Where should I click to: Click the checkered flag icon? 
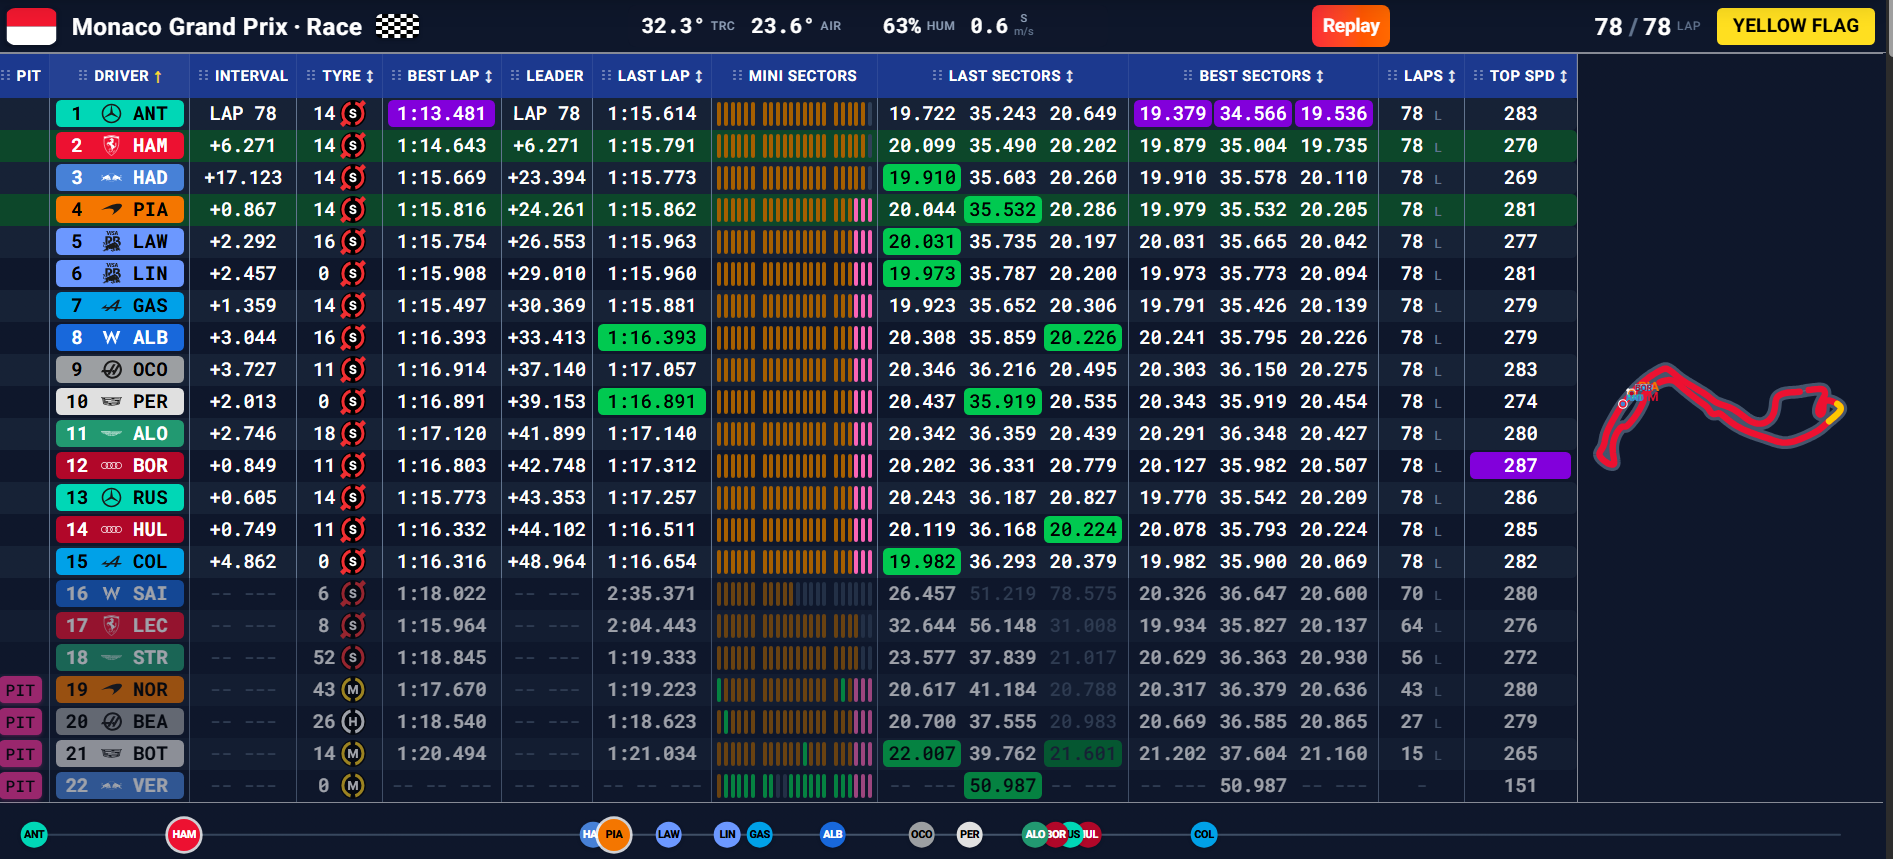(397, 26)
